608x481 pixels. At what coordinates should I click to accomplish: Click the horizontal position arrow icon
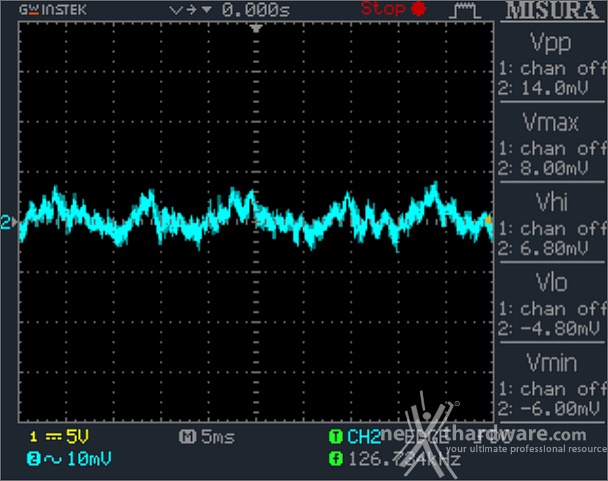tap(190, 10)
